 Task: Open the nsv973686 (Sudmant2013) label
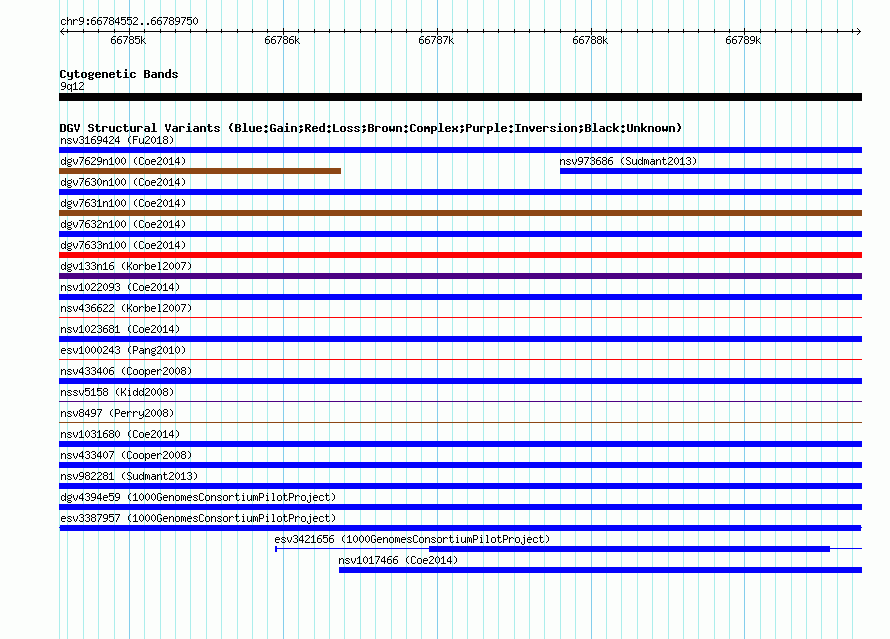[628, 161]
